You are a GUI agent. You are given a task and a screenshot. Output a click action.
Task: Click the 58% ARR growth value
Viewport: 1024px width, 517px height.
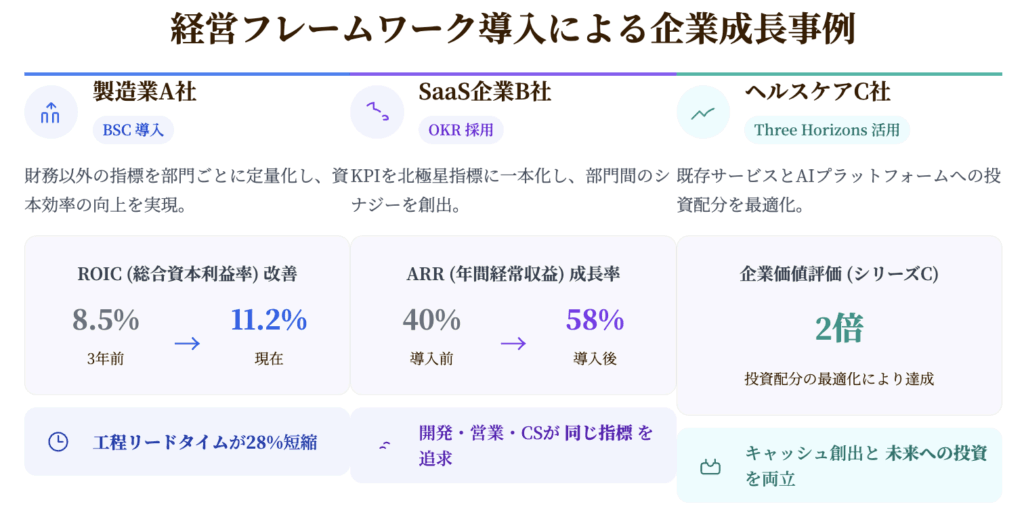(x=595, y=320)
